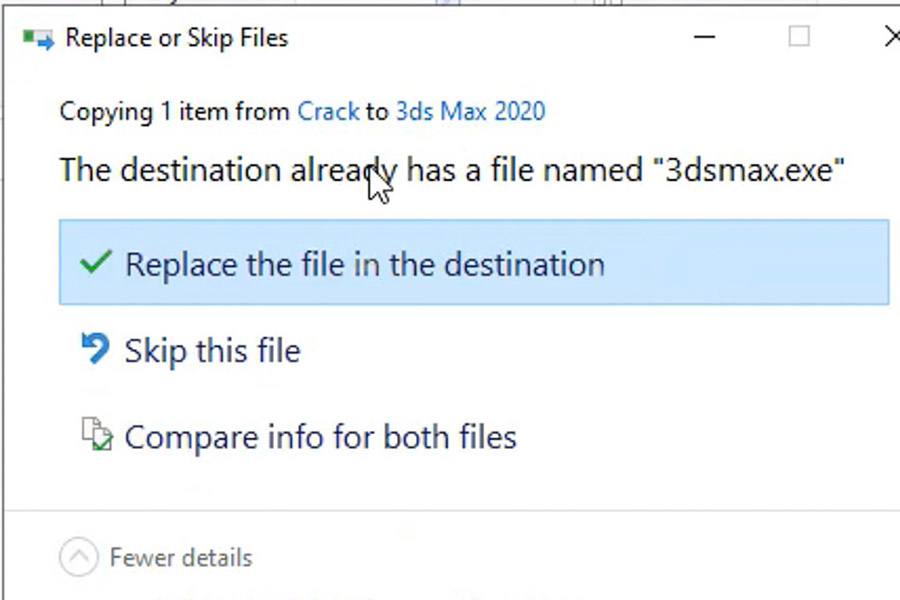Screen dimensions: 900x600
Task: Close the Replace or Skip Files dialog
Action: [891, 37]
